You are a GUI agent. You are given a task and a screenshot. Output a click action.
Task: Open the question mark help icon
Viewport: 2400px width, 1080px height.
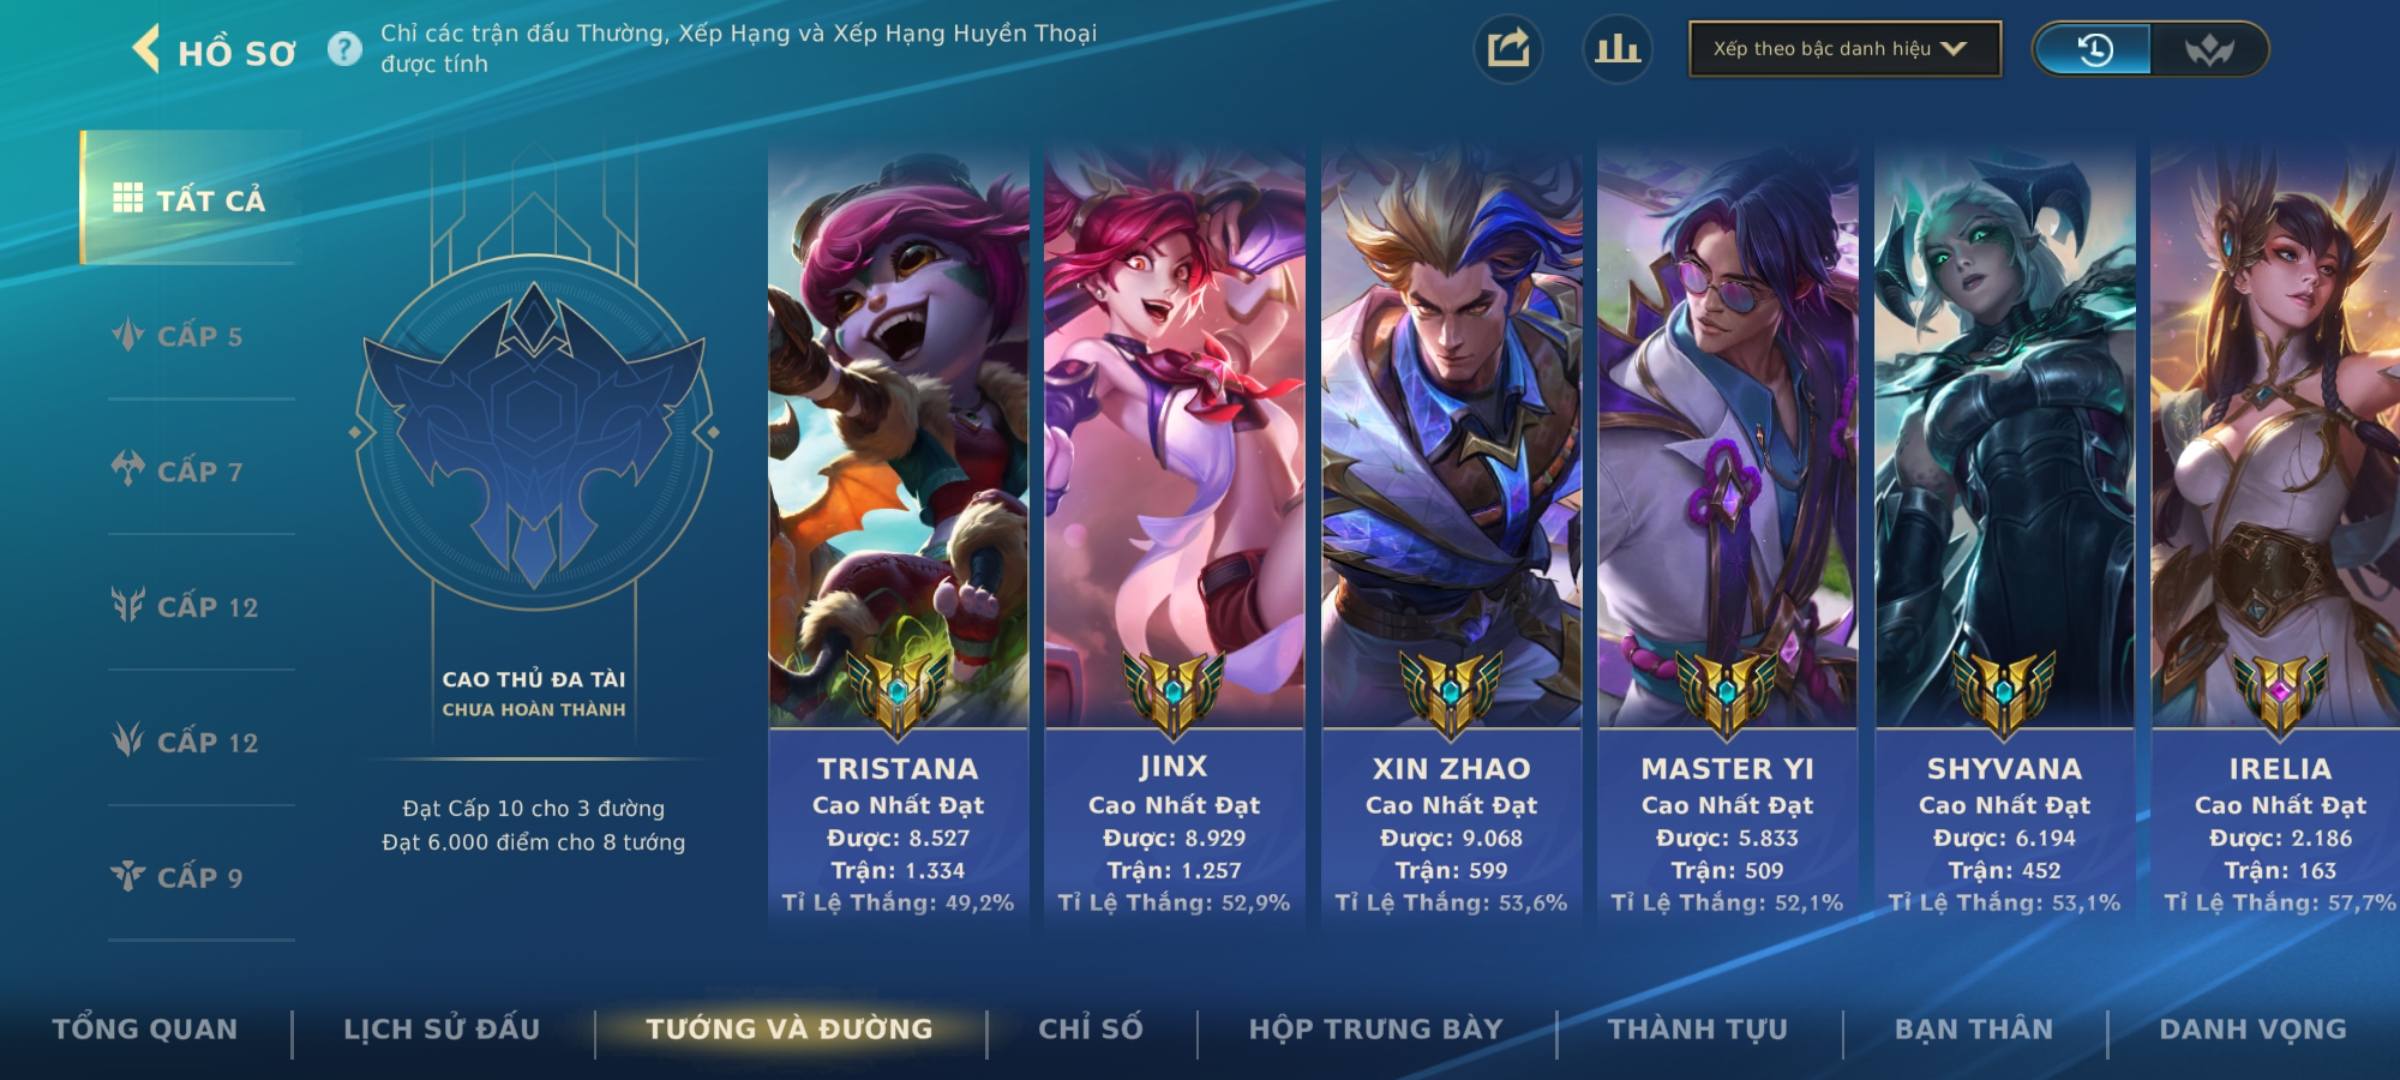(345, 49)
